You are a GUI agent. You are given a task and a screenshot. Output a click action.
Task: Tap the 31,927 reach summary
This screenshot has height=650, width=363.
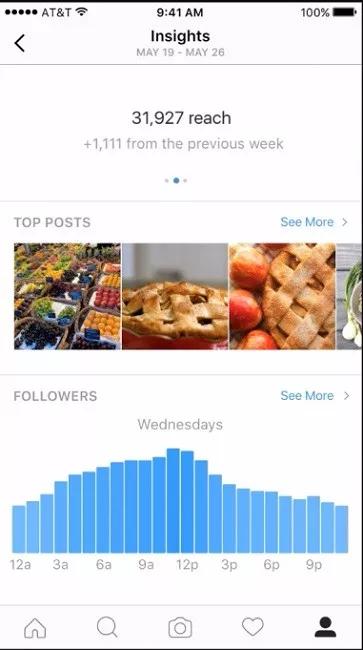[x=182, y=118]
